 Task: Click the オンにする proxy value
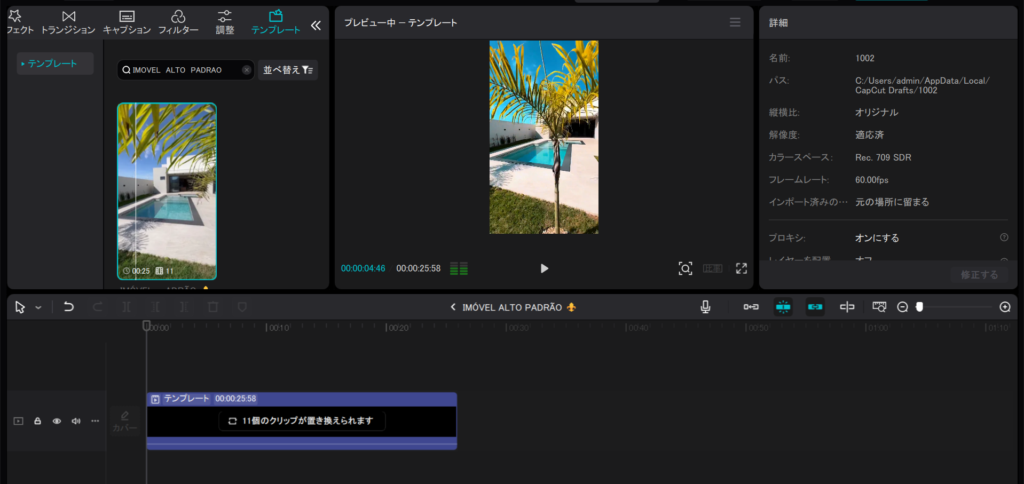tap(877, 238)
